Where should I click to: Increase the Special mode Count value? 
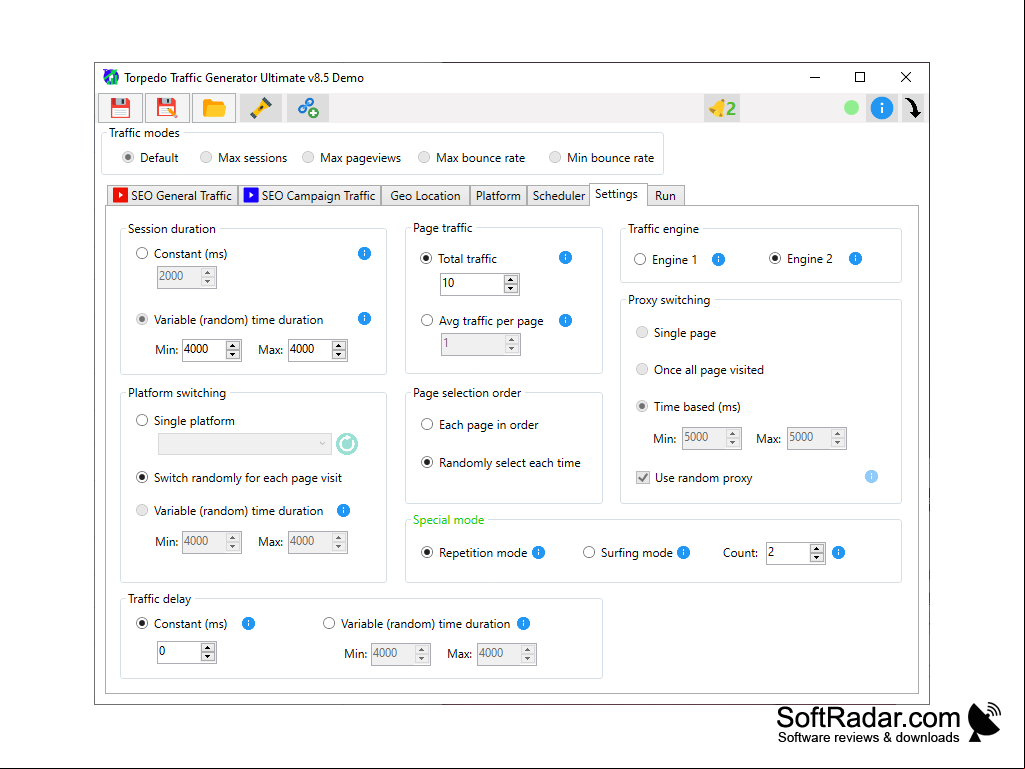tap(816, 549)
